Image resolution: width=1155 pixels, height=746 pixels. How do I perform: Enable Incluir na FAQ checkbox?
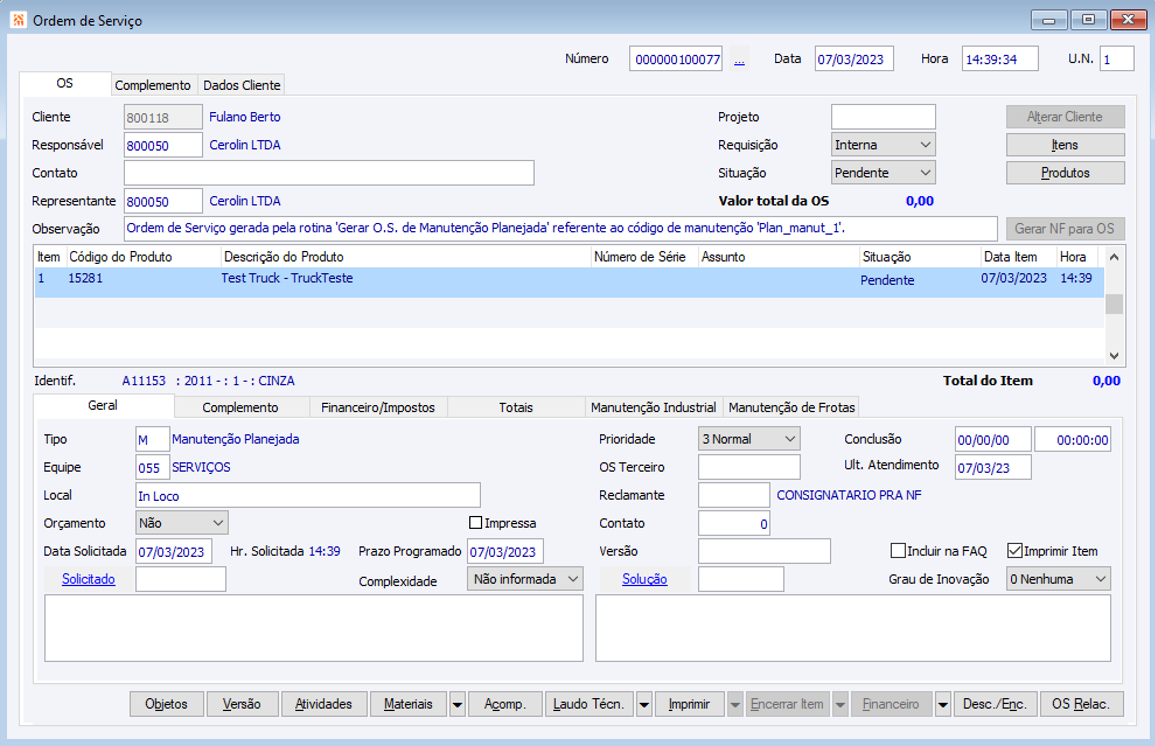click(897, 551)
